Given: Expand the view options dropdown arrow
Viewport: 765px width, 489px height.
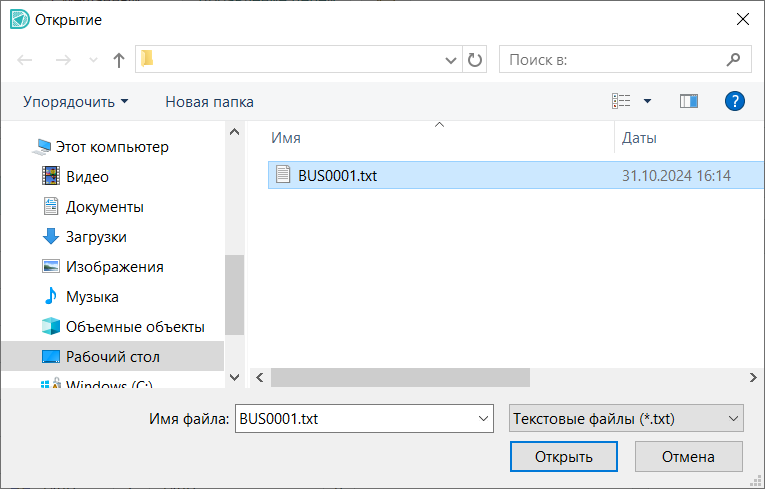Looking at the screenshot, I should 647,101.
